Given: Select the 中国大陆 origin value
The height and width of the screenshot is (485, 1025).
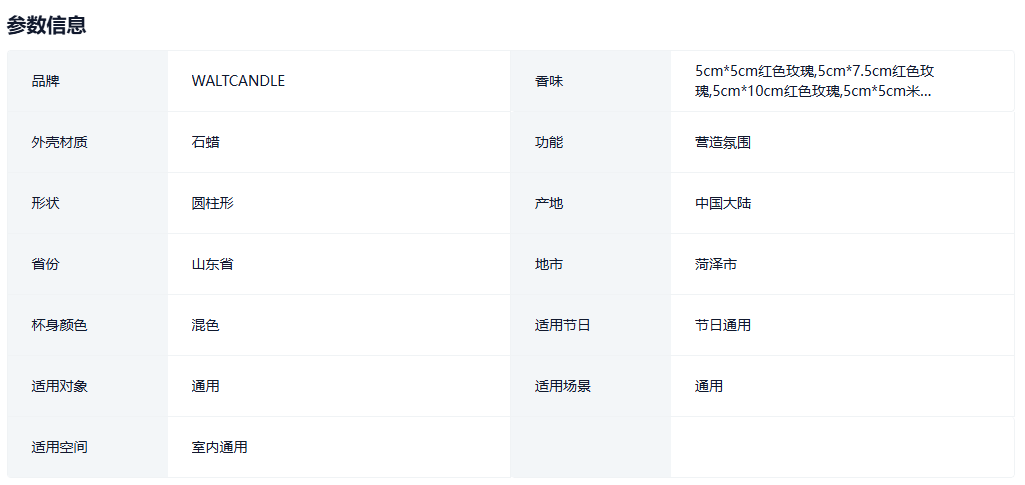Looking at the screenshot, I should 723,203.
